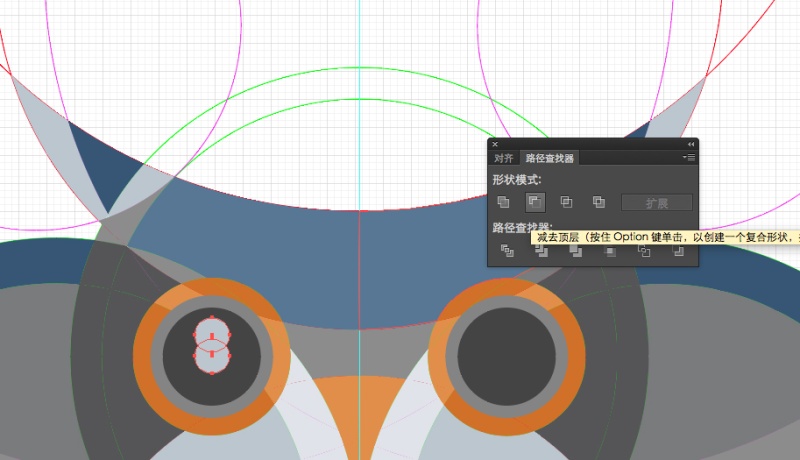This screenshot has height=460, width=800.
Task: Click the Minus Back pathfinder icon
Action: tap(678, 250)
